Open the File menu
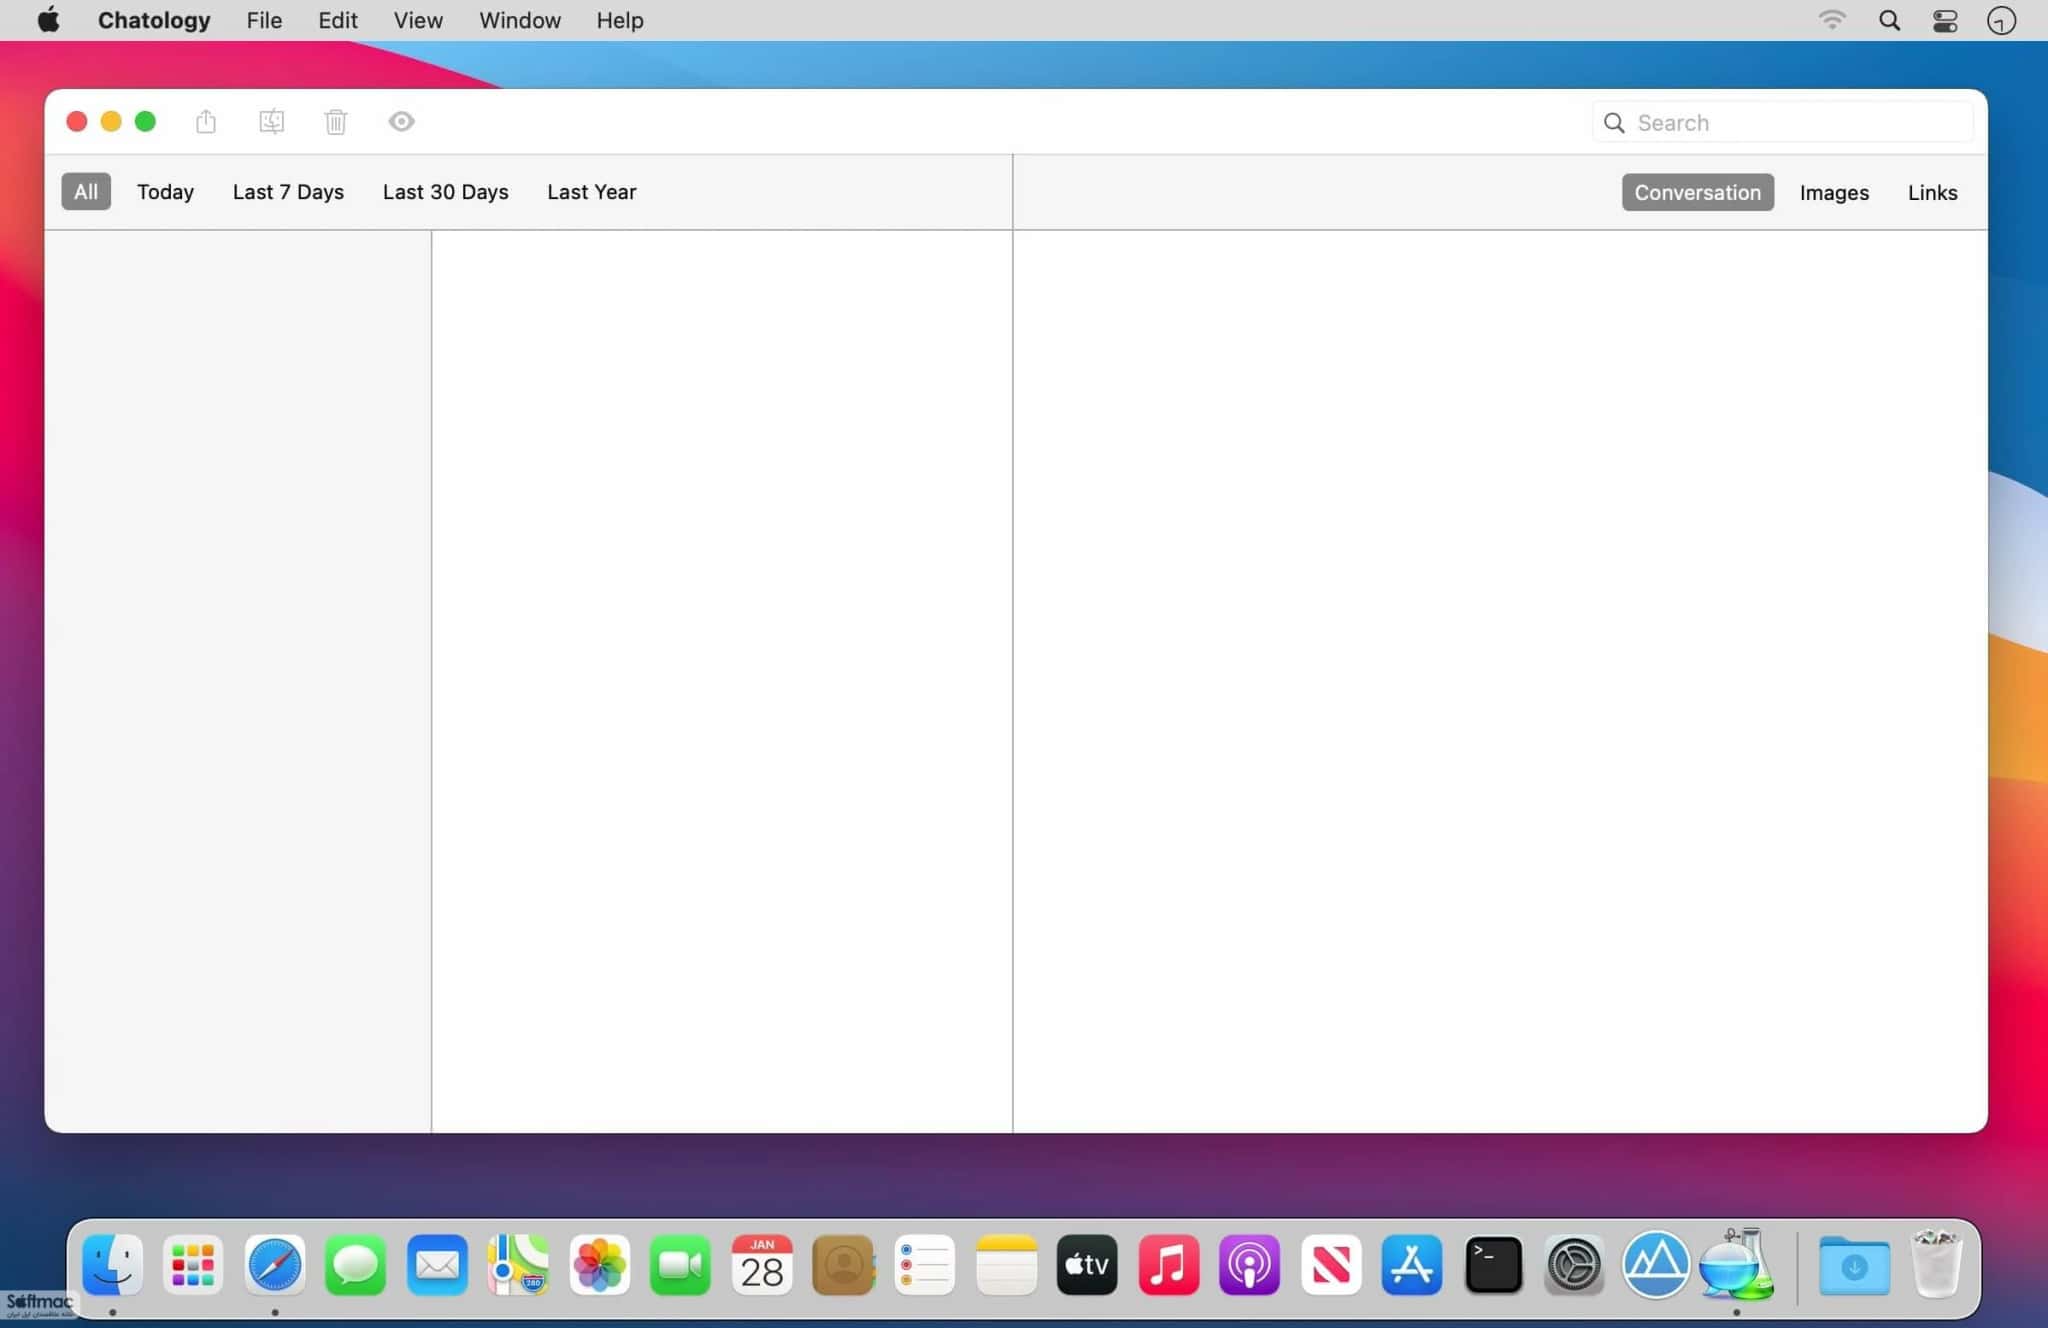This screenshot has width=2048, height=1328. click(x=264, y=20)
